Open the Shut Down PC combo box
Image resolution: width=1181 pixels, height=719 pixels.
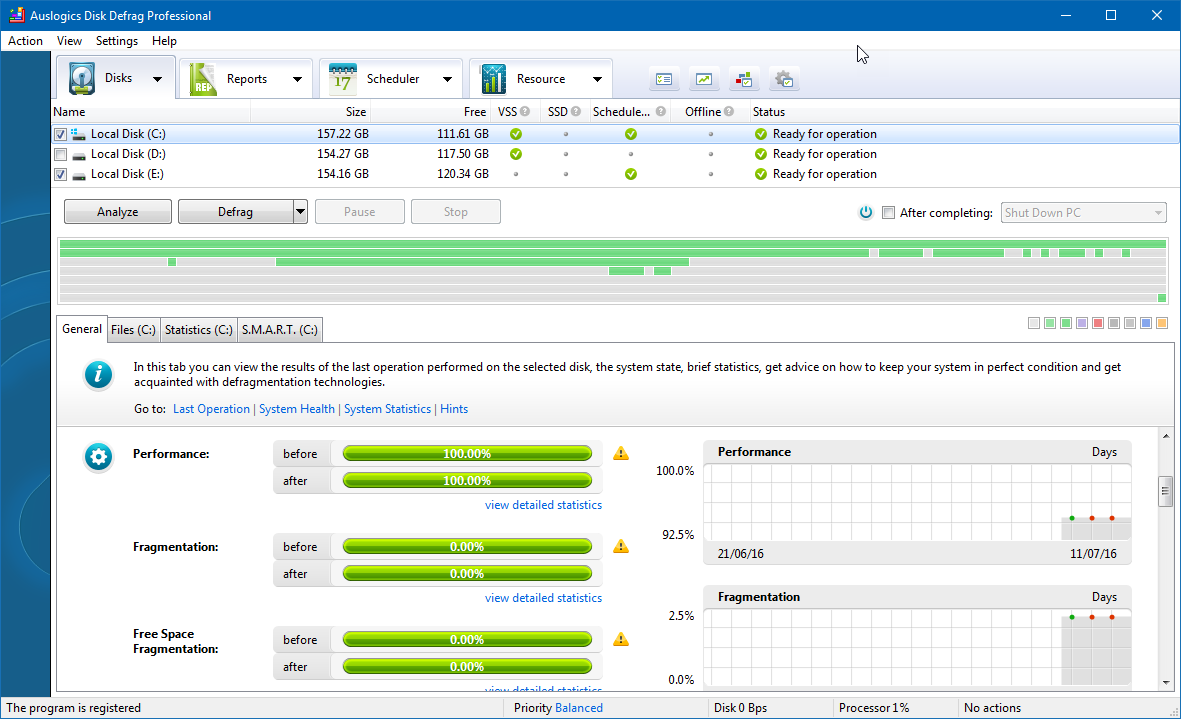1083,212
